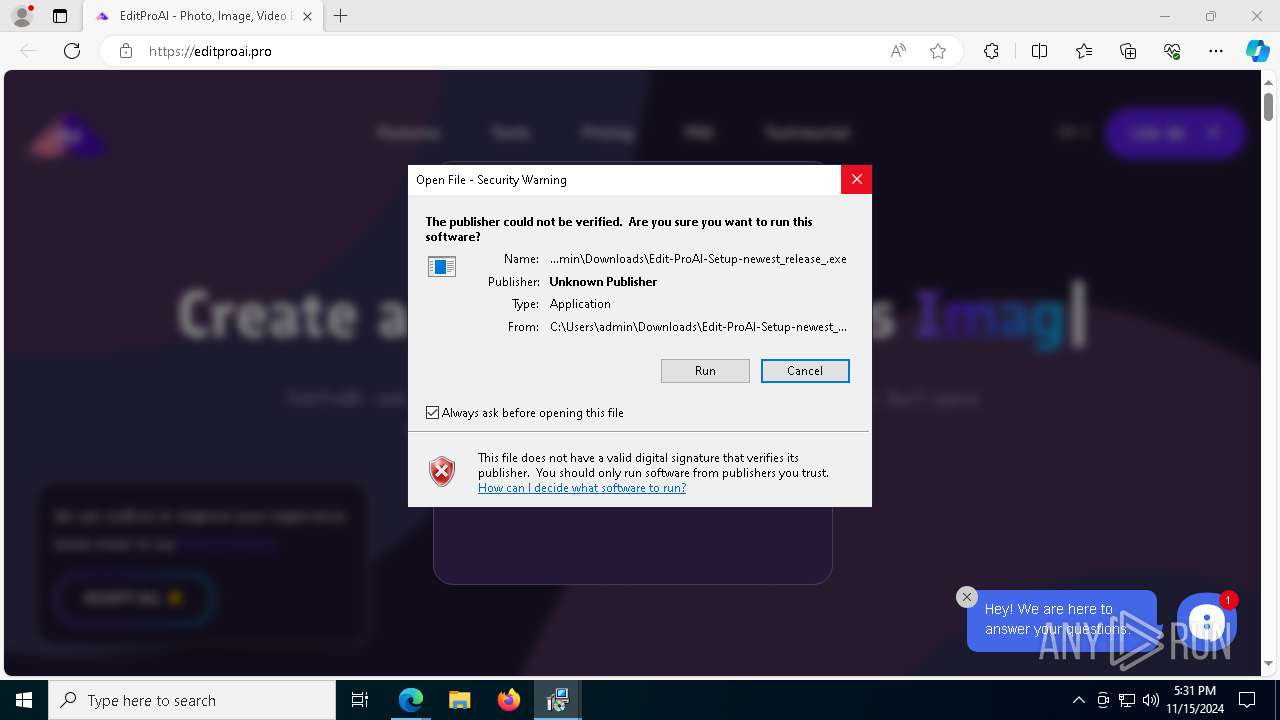The image size is (1280, 720).
Task: Uncheck Always ask before opening this file
Action: [432, 413]
